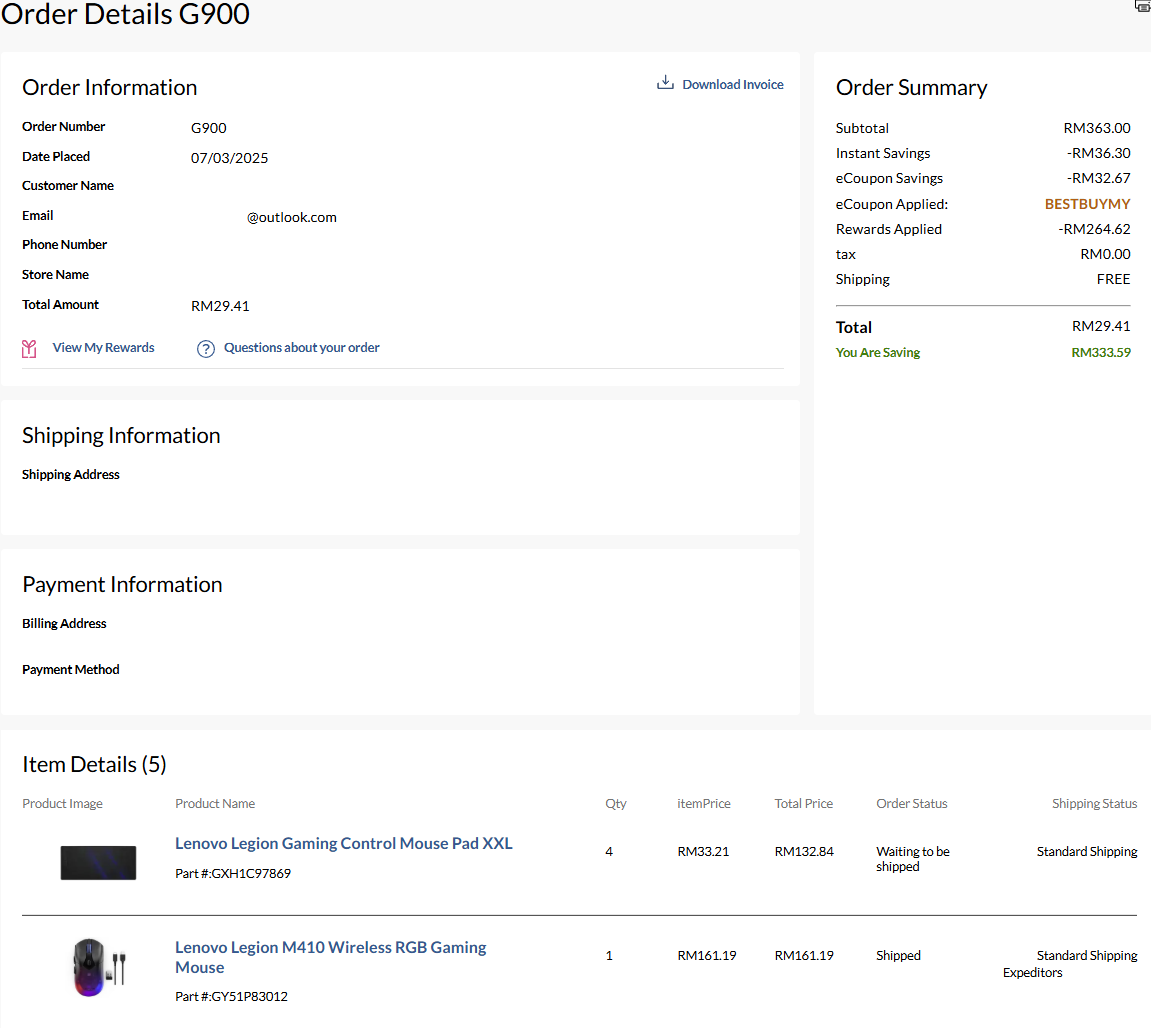Image resolution: width=1151 pixels, height=1028 pixels.
Task: Click the mouse pad product thumbnail
Action: click(98, 862)
